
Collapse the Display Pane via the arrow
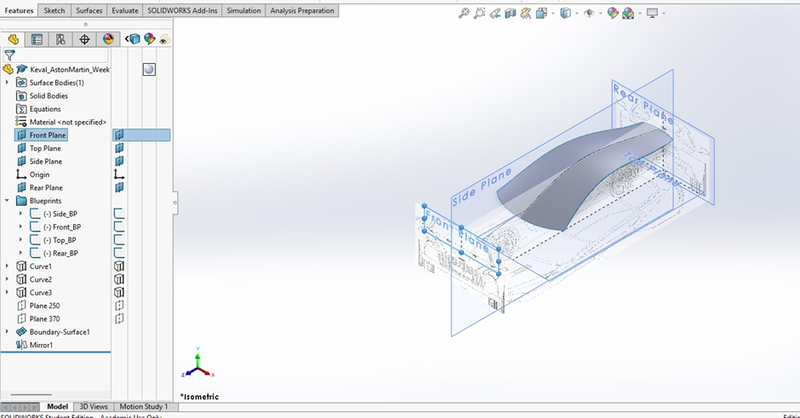click(127, 39)
